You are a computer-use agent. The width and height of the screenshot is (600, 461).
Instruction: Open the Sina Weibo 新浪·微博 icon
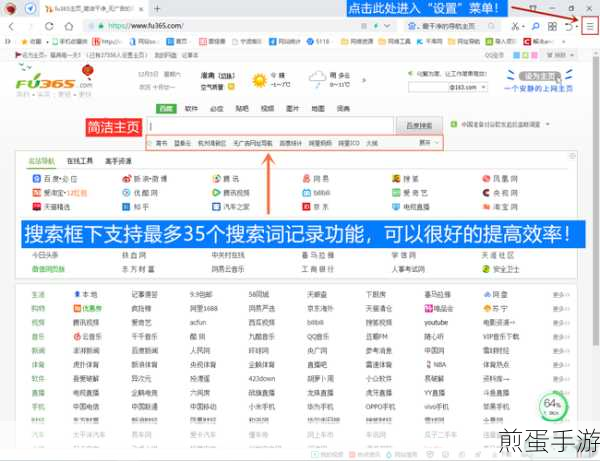pyautogui.click(x=127, y=179)
